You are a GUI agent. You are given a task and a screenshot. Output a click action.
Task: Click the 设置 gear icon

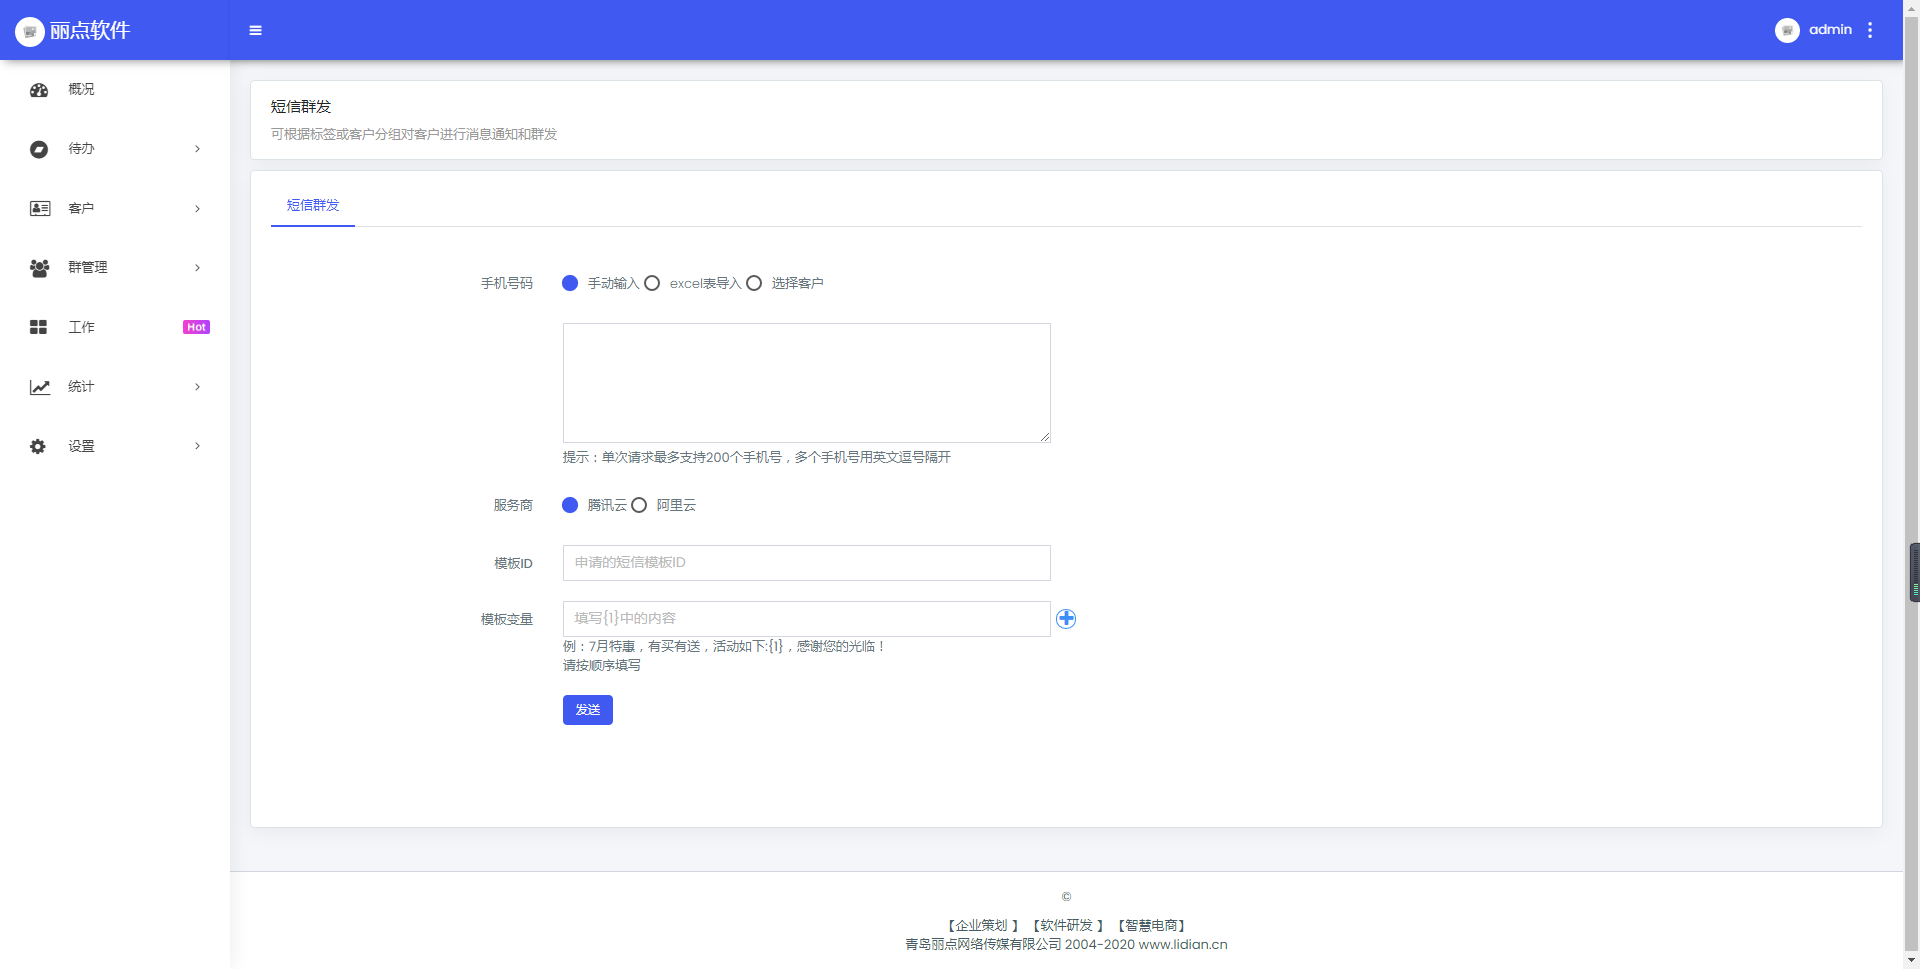click(38, 446)
